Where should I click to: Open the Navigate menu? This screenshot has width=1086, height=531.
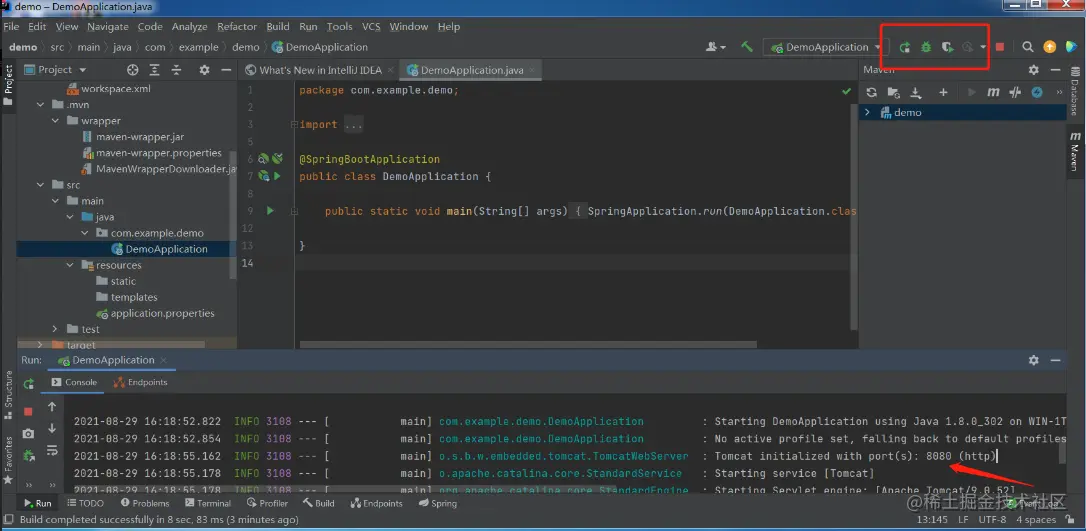pos(107,26)
